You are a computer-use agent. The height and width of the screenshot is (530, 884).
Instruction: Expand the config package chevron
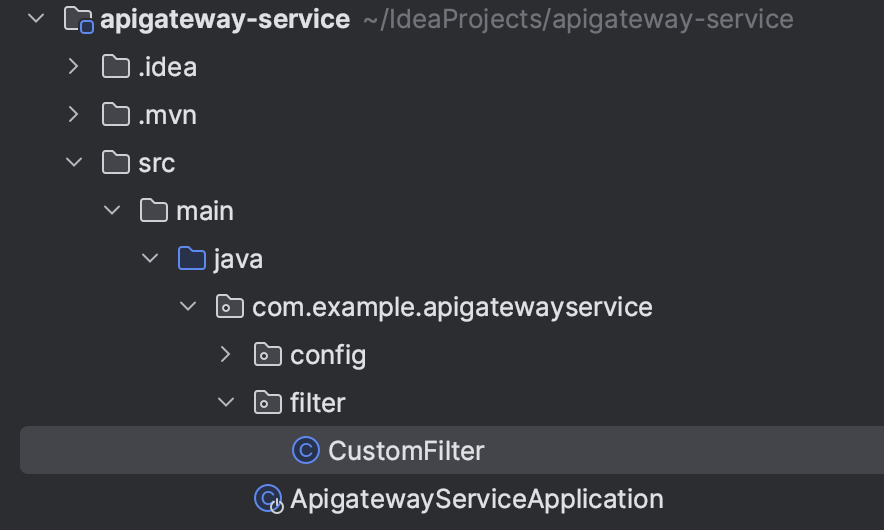click(x=225, y=354)
